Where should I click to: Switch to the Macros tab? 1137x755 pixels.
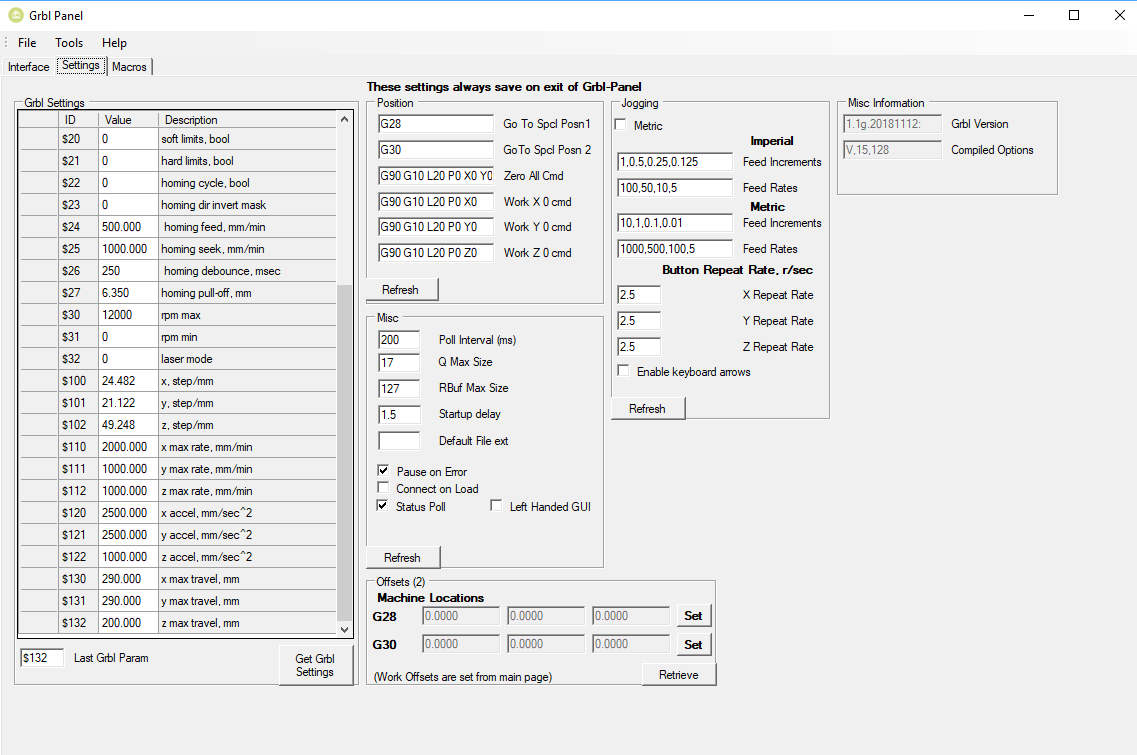click(129, 66)
